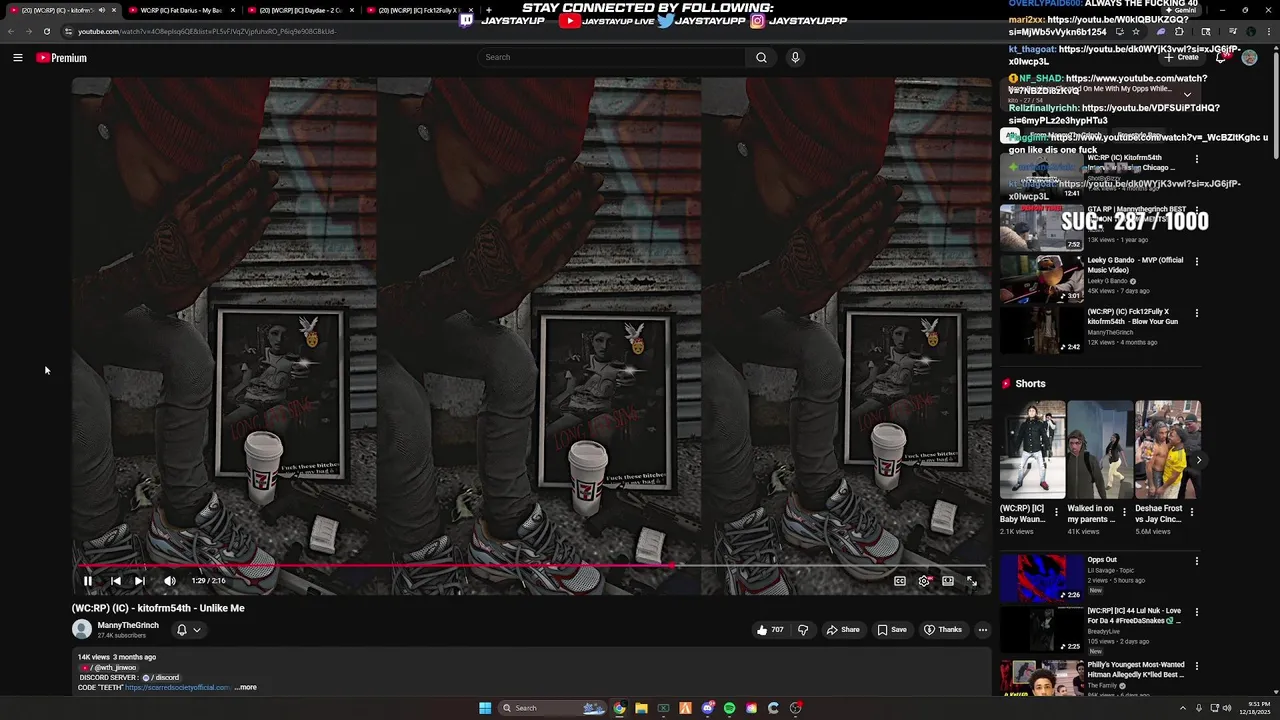1280x720 pixels.
Task: Go to YouTube Premium home logo
Action: pos(62,58)
